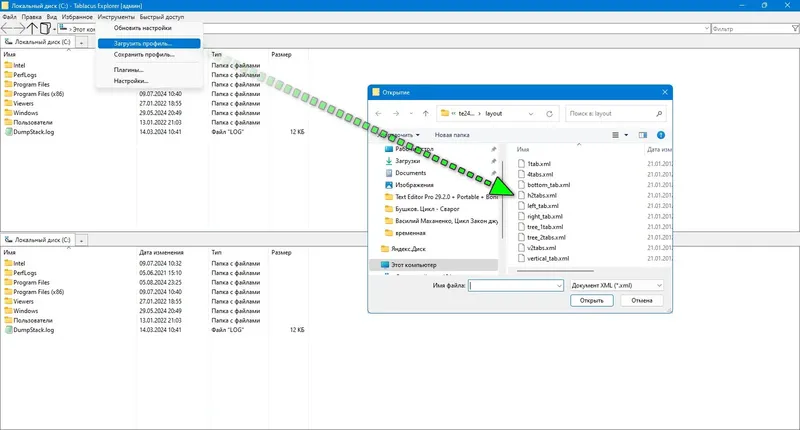Choose Сохранить профиль menu entry
800x430 pixels.
(x=149, y=55)
